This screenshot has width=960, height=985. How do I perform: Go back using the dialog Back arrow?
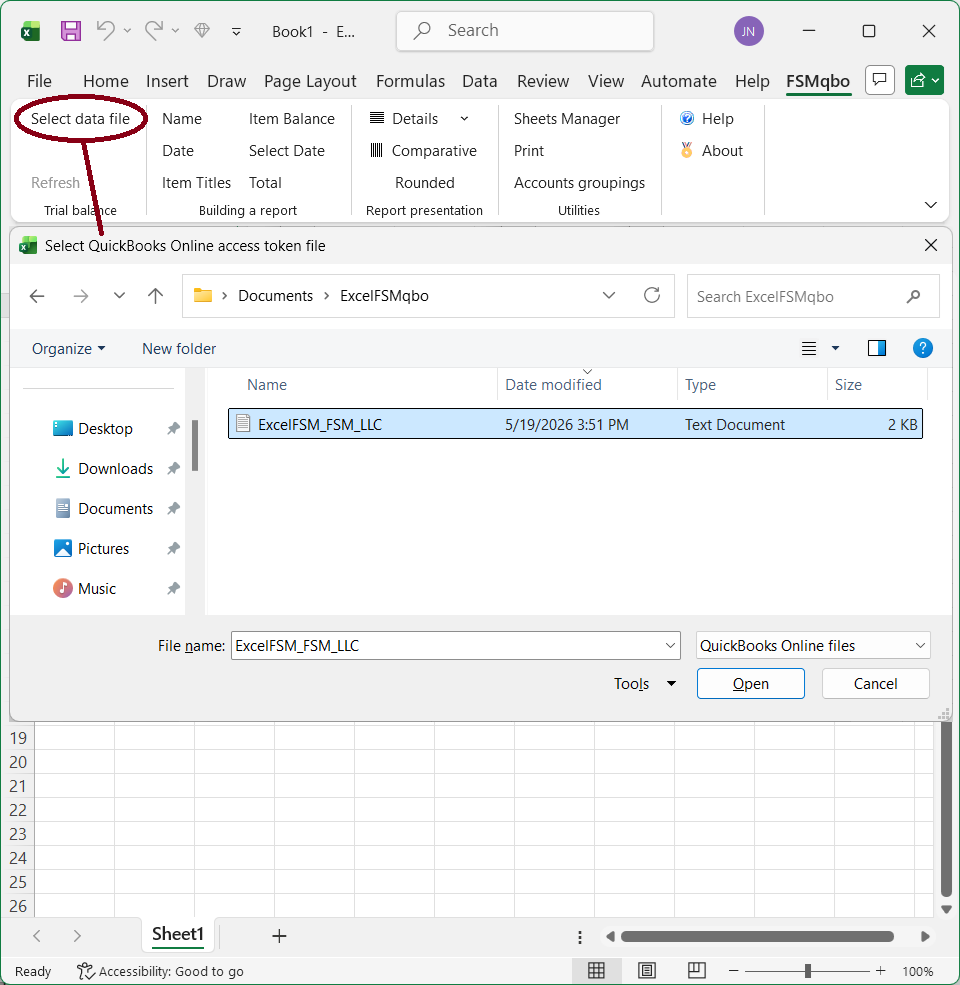pos(37,296)
